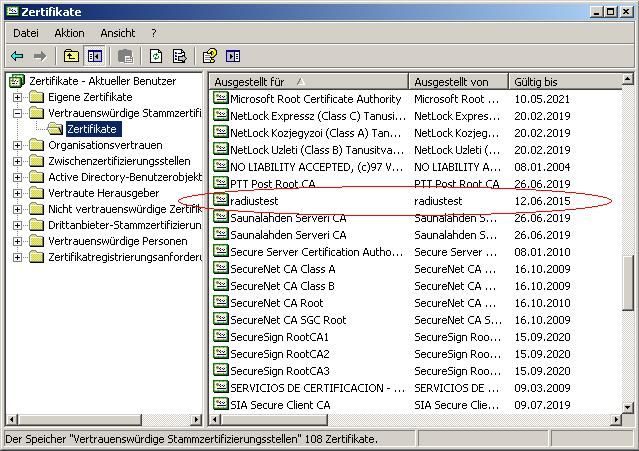Screen dimensions: 639x451
Task: Expand the Vertraute Herausgeber node
Action: (17, 194)
